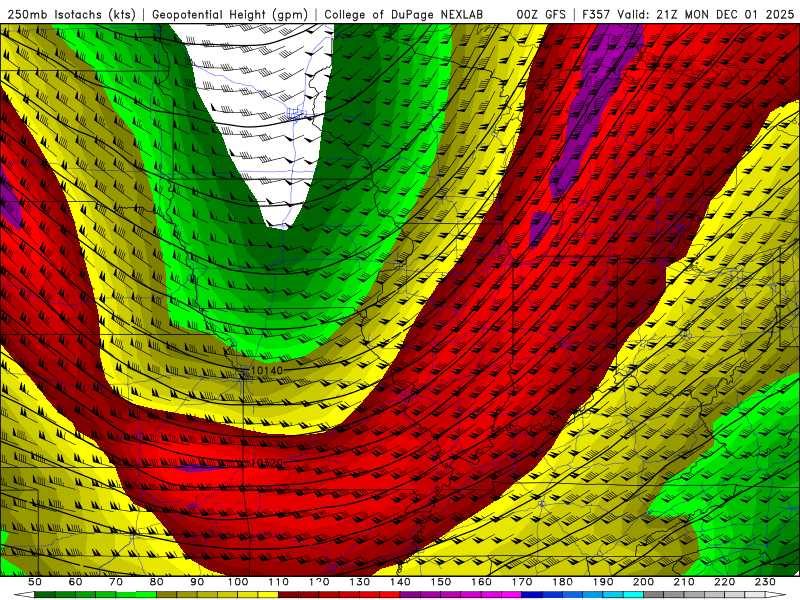This screenshot has height=600, width=800.
Task: Click the 140 value on the color scale
Action: tap(400, 582)
